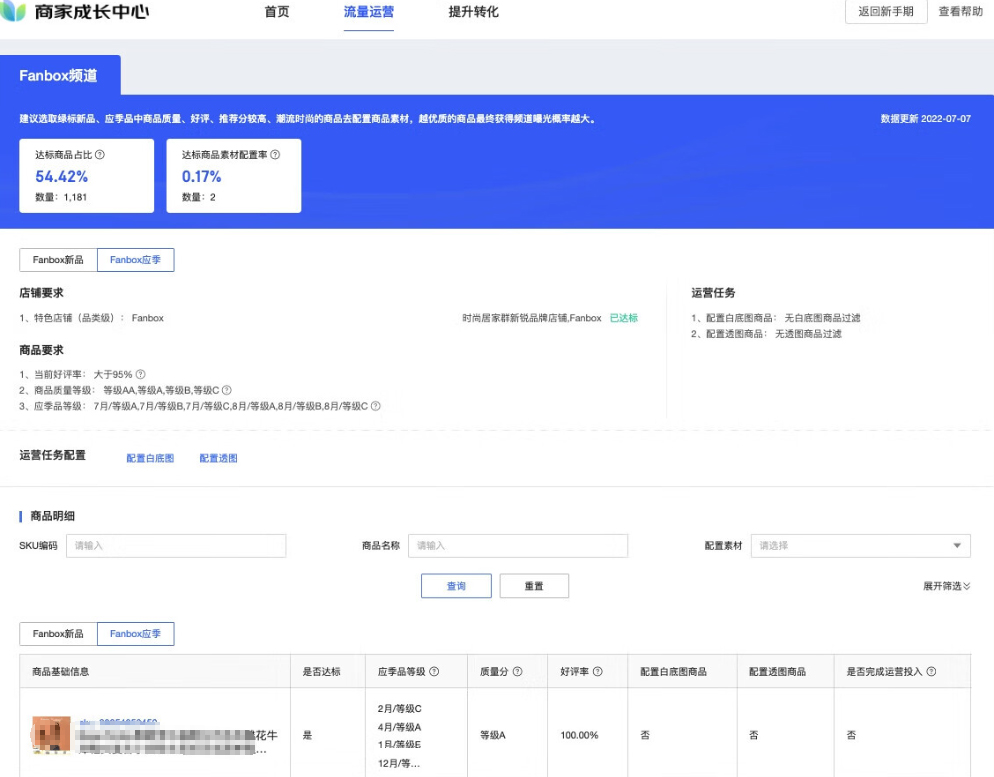Select Fanbox应季 in the product detail table
Viewport: 994px width, 777px height.
point(135,633)
